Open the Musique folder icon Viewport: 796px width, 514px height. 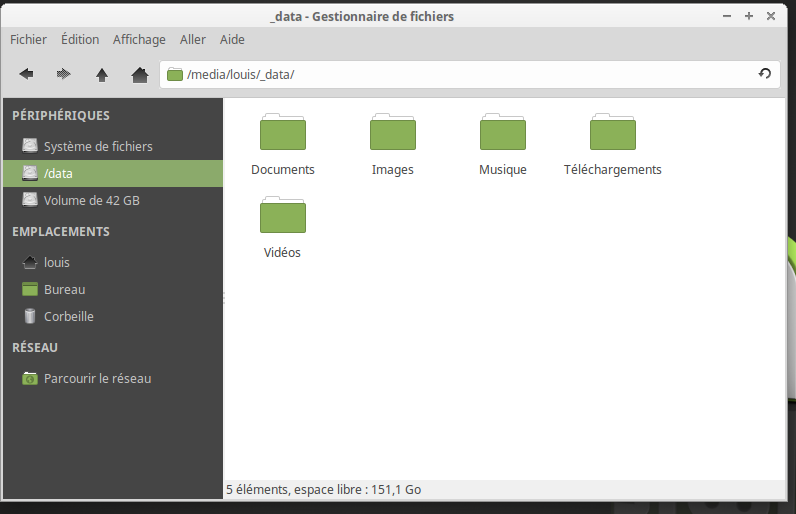(503, 132)
